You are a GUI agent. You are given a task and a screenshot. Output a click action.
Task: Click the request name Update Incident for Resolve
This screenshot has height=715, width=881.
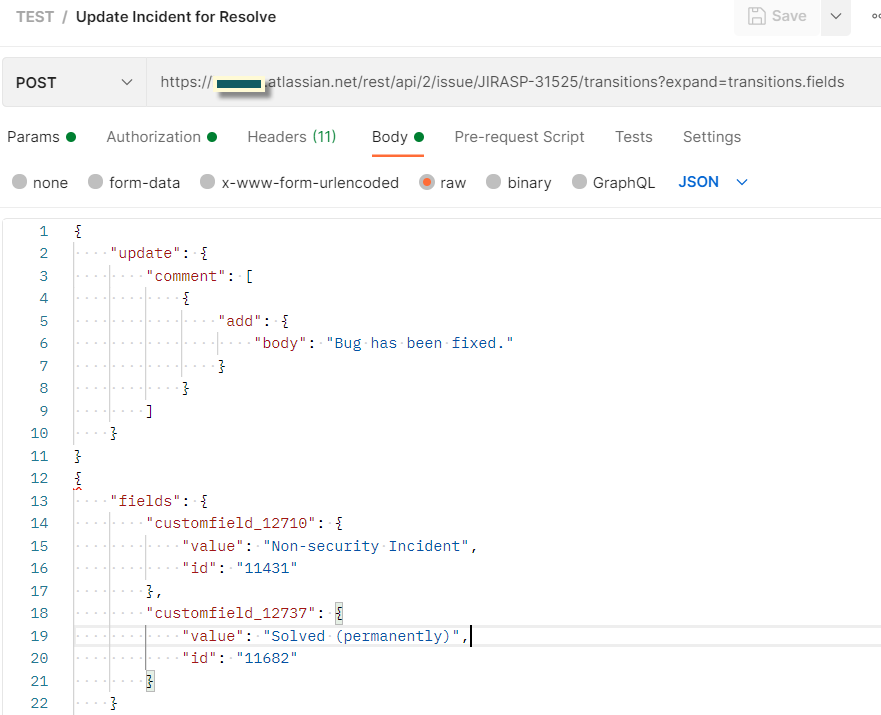click(x=175, y=16)
